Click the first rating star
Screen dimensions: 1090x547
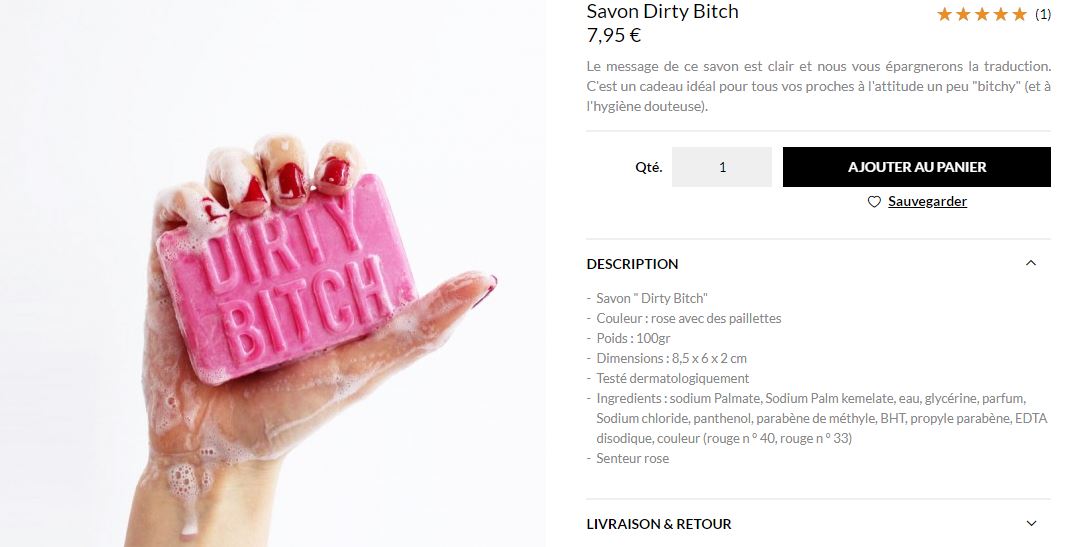tap(944, 14)
